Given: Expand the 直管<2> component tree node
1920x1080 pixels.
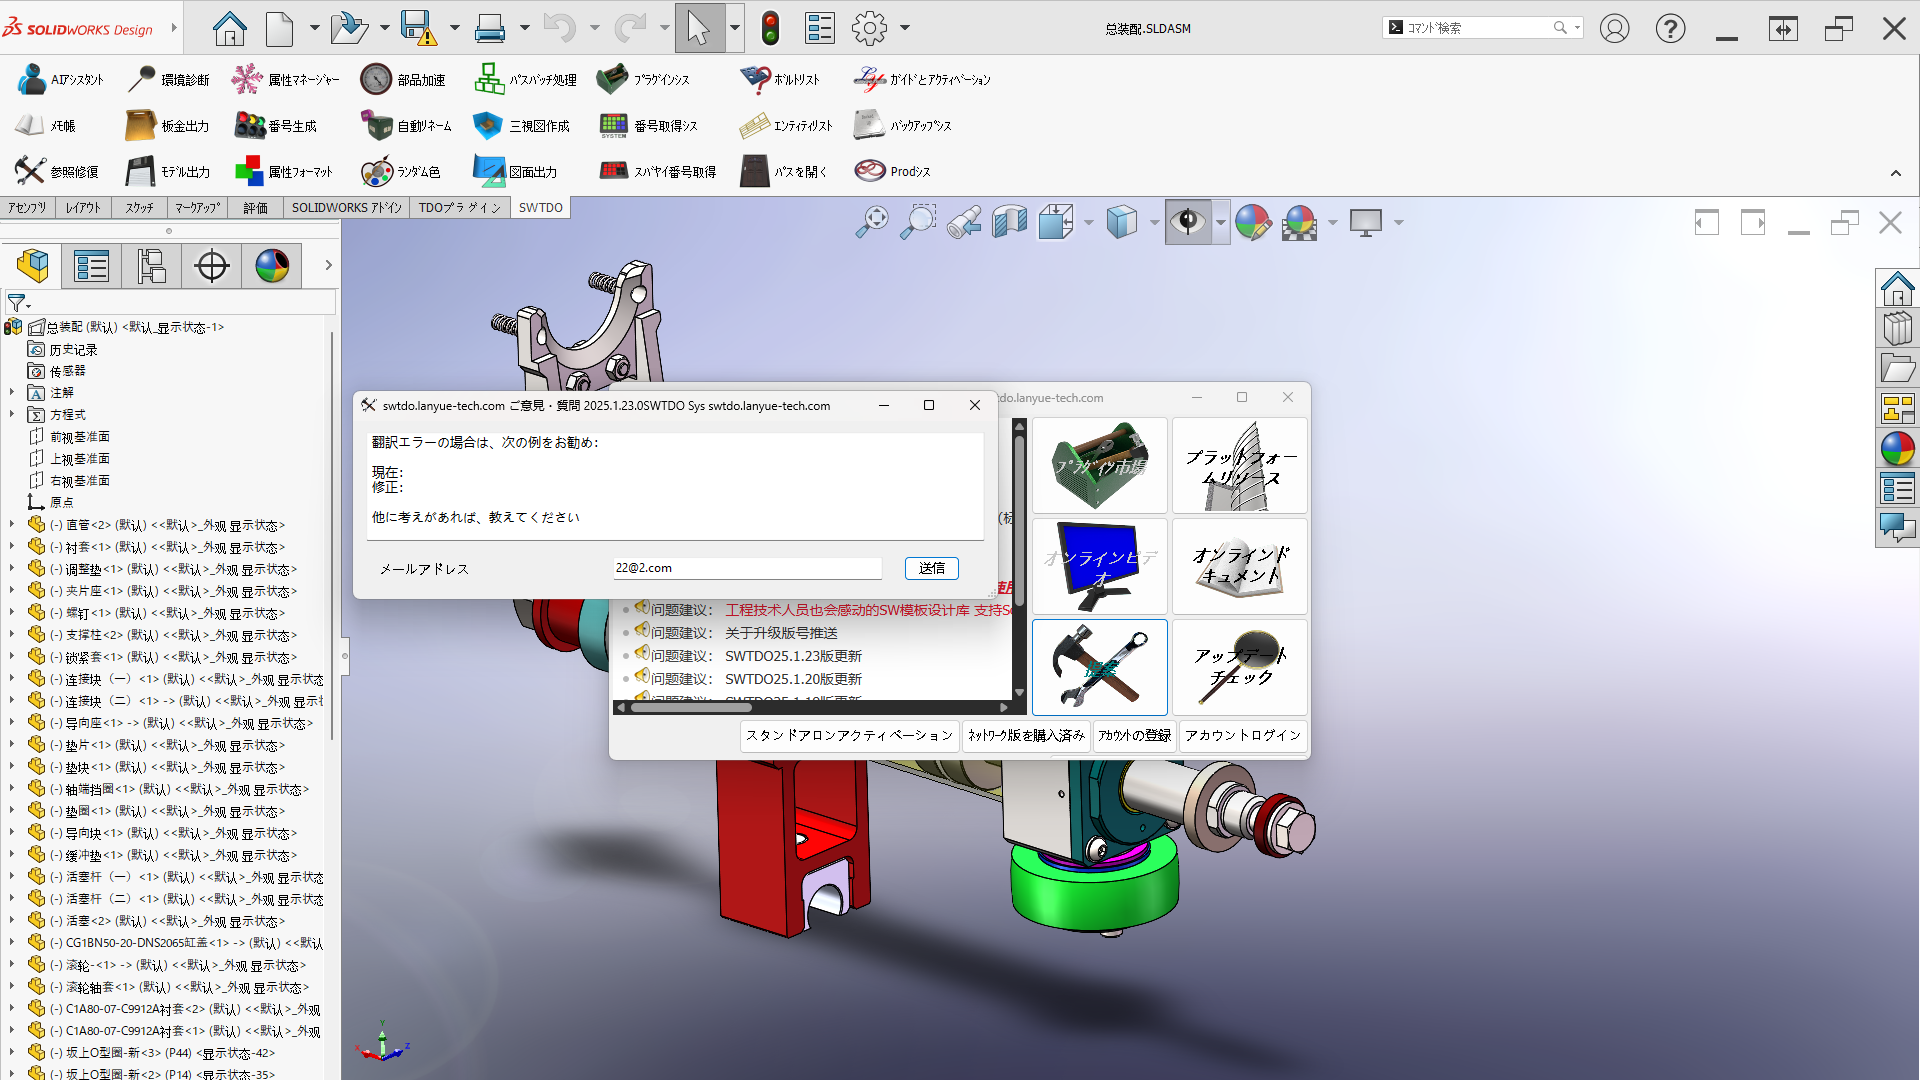Looking at the screenshot, I should [12, 525].
